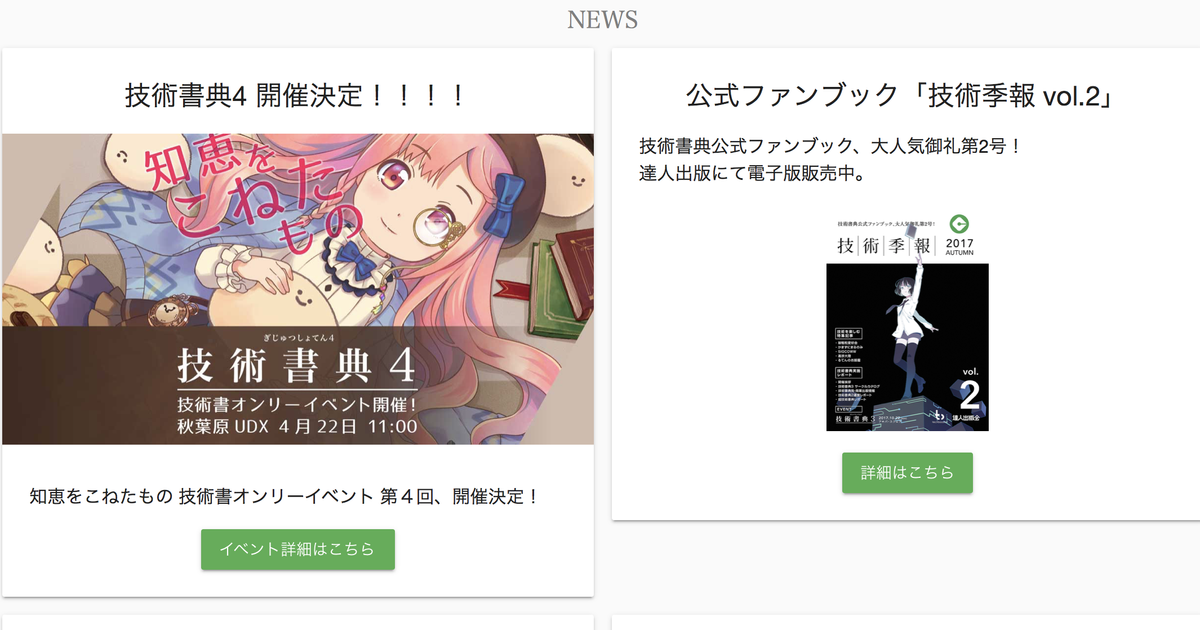Click the green イベント詳細はこちら button
The width and height of the screenshot is (1200, 630).
298,549
